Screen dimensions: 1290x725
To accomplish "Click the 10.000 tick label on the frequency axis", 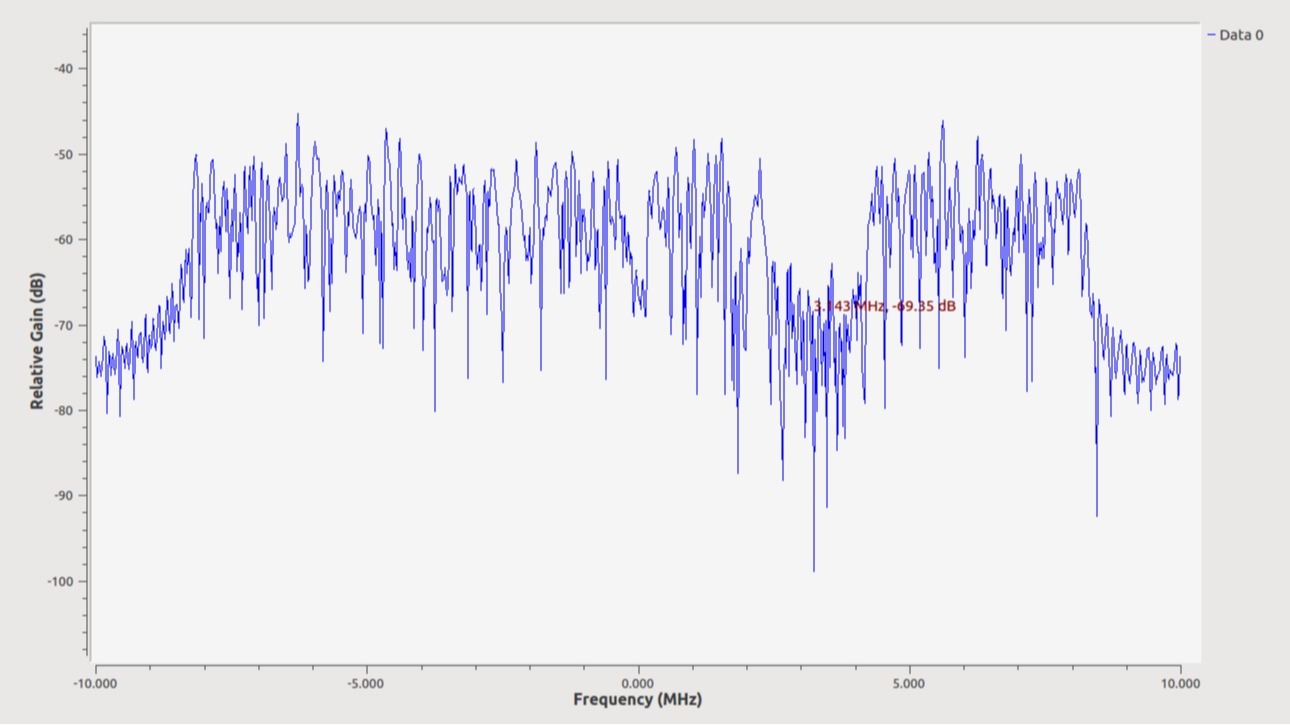I will pos(1180,684).
